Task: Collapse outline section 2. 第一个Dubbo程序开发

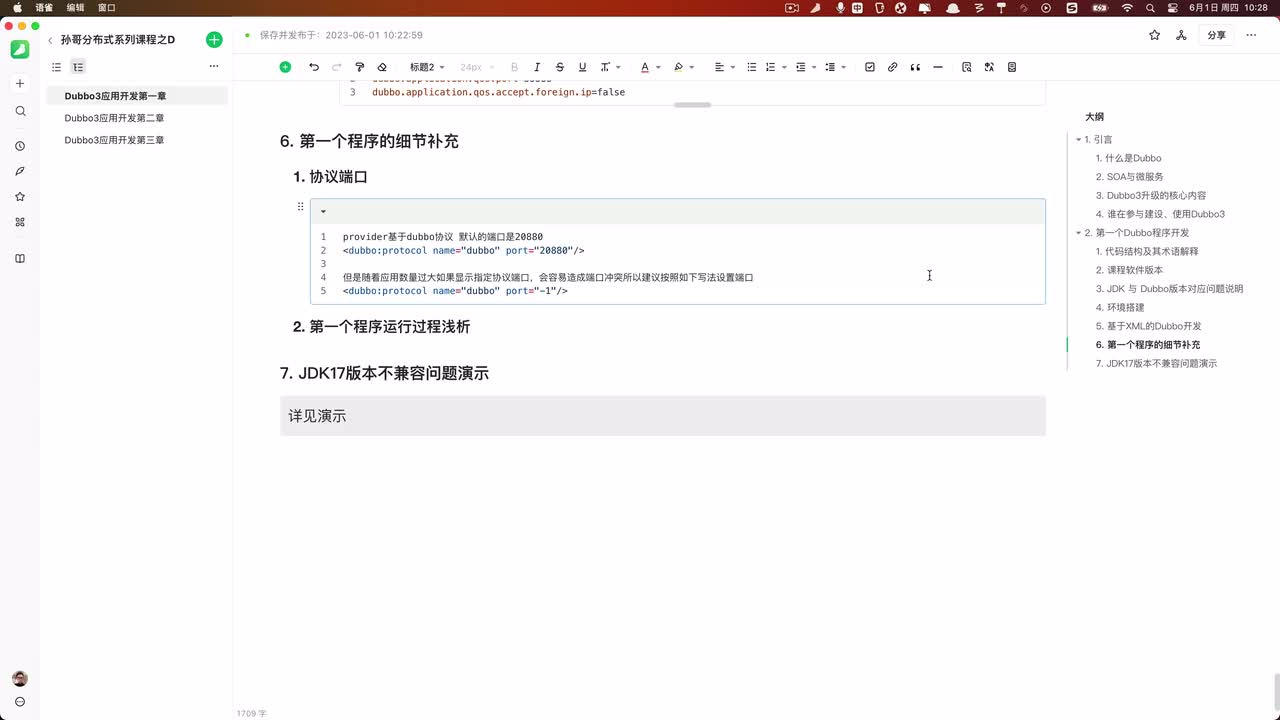Action: (x=1079, y=233)
